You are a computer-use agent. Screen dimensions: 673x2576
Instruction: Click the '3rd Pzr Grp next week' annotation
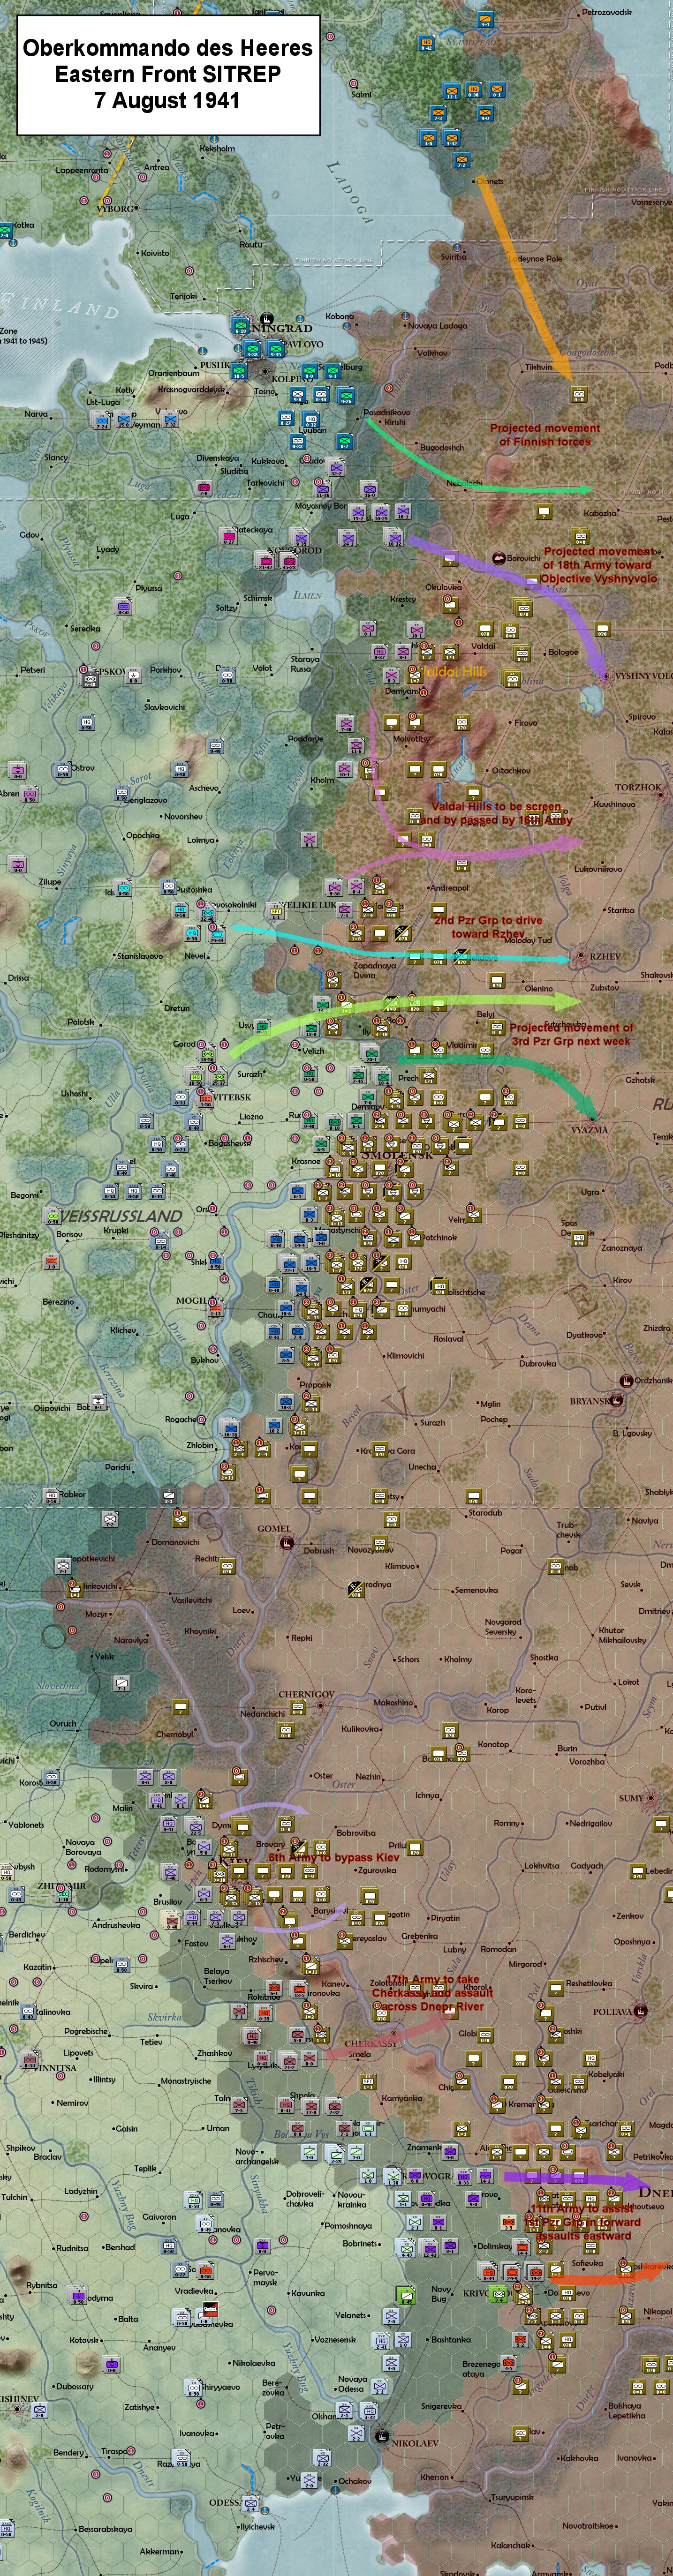(x=571, y=1034)
